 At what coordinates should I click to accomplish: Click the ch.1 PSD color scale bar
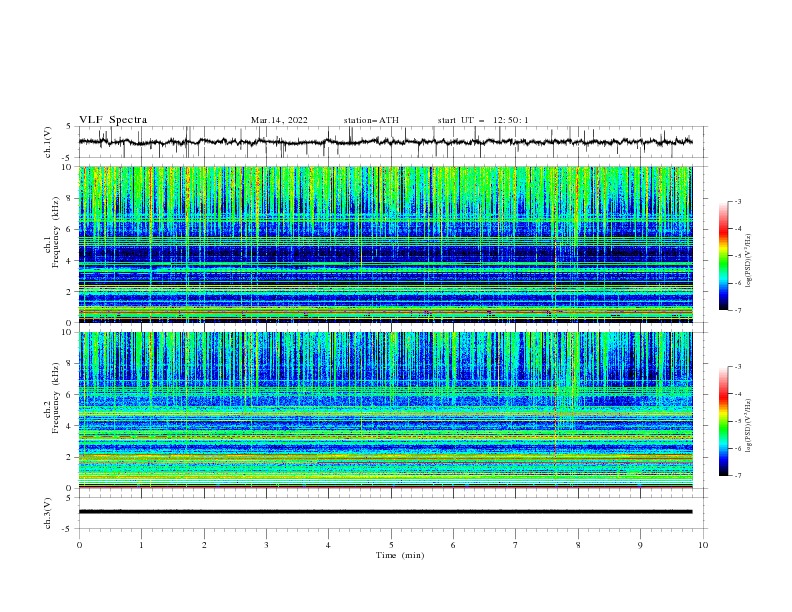(x=723, y=256)
